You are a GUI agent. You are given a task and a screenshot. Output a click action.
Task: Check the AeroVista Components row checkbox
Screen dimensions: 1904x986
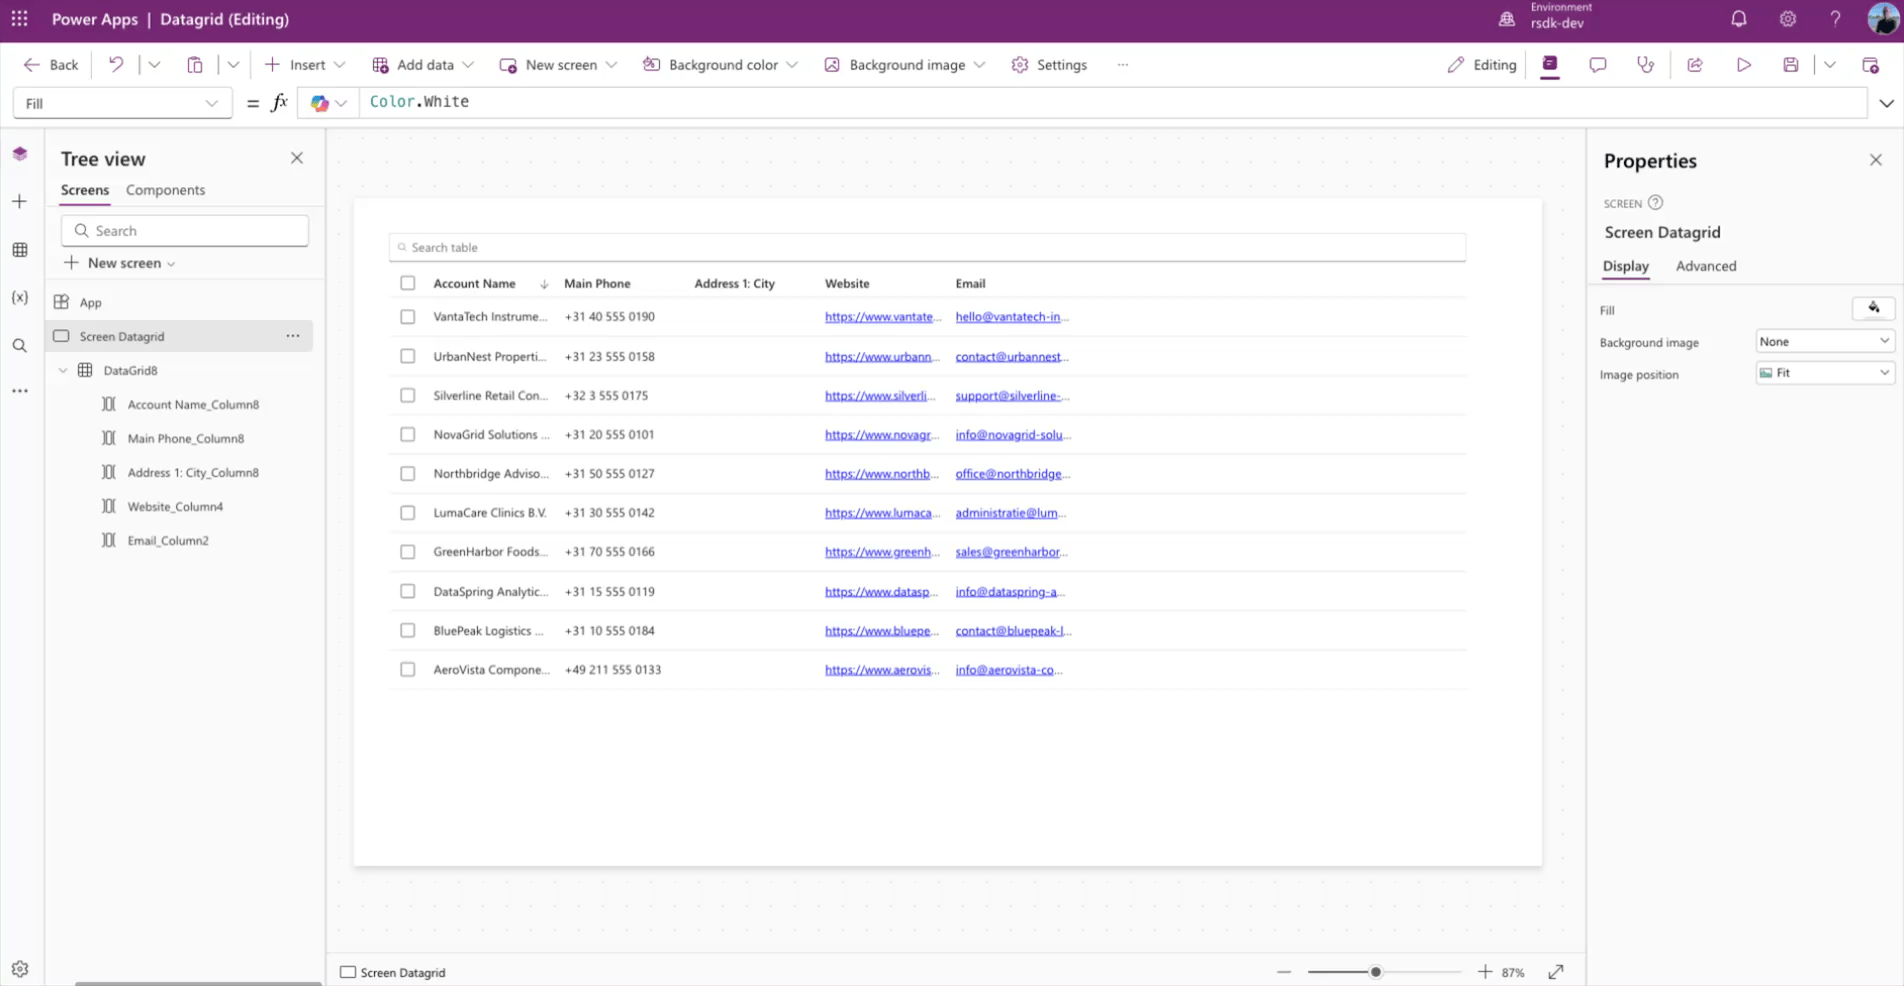(x=408, y=670)
